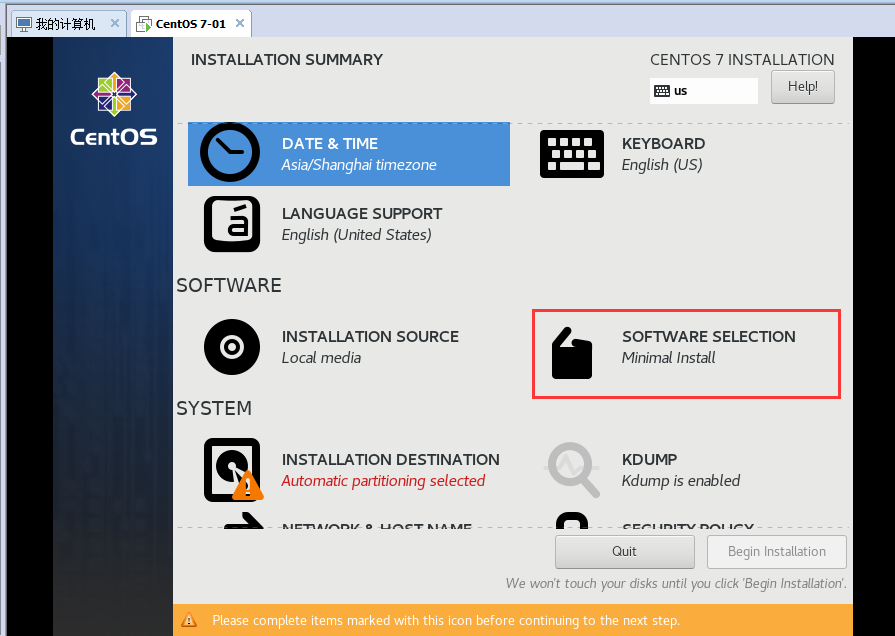Click the Begin Installation button
The height and width of the screenshot is (636, 895).
[x=776, y=552]
